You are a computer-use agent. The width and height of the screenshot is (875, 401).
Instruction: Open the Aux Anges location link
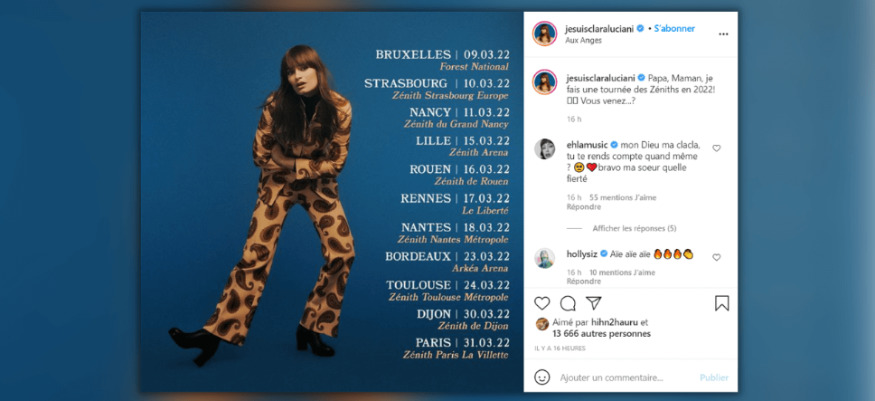(583, 40)
